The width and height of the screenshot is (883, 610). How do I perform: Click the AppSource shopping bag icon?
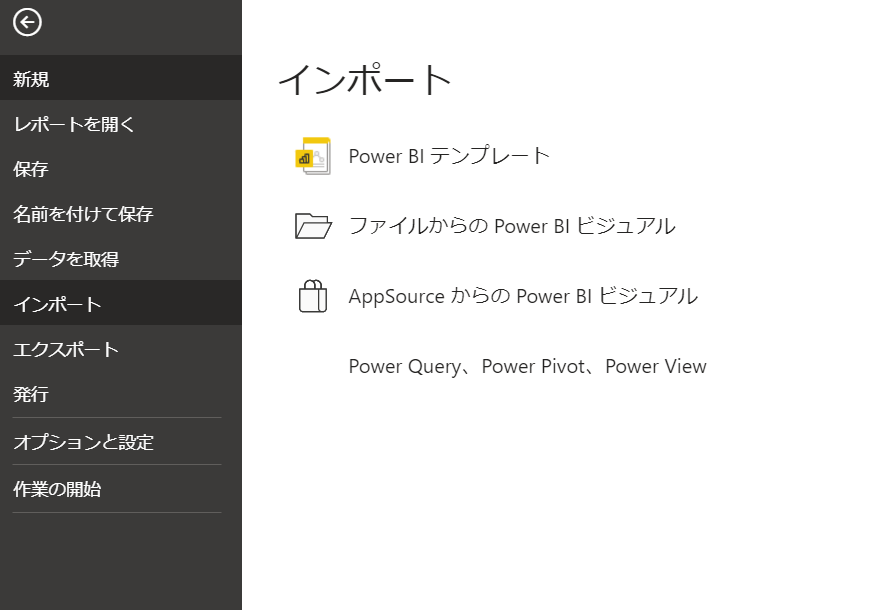pyautogui.click(x=313, y=296)
